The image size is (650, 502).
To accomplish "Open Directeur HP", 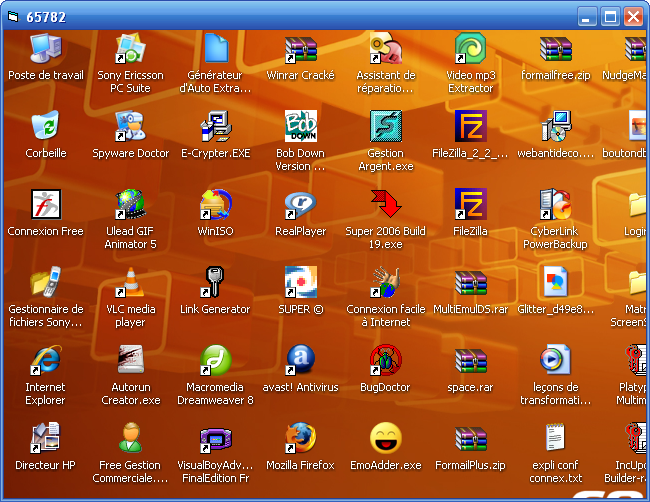I will tap(46, 438).
